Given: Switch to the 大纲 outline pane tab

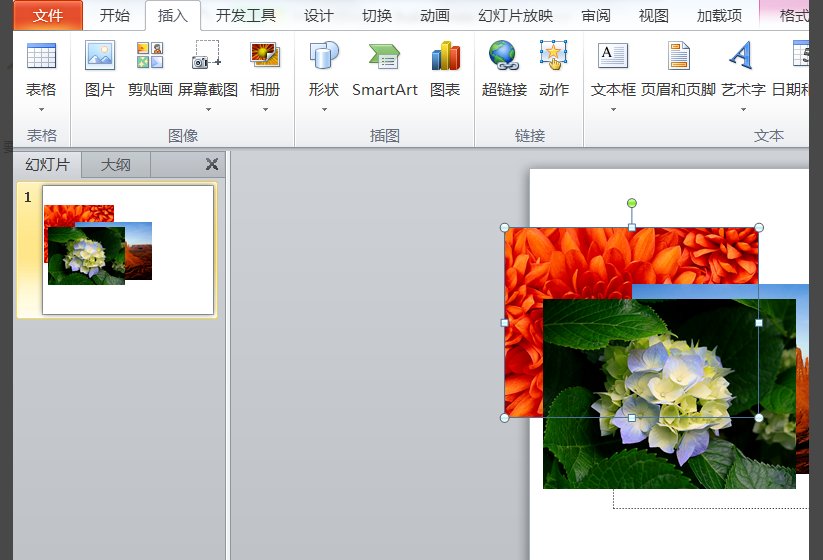Looking at the screenshot, I should [x=115, y=165].
